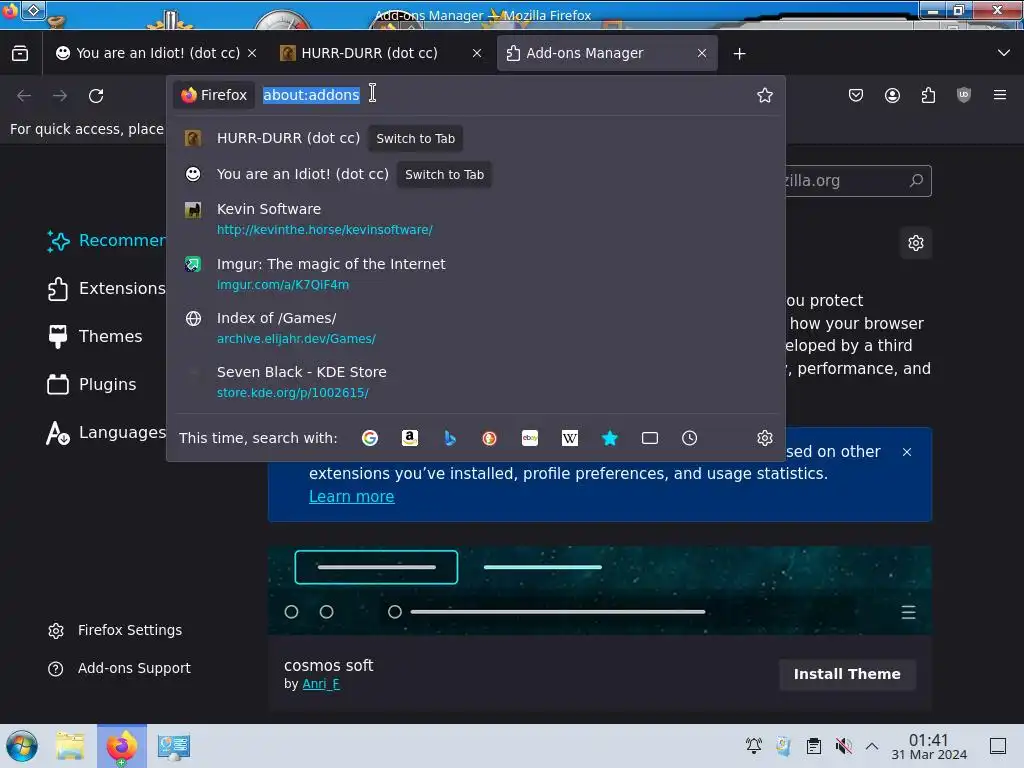Unmute the volume tray icon
The height and width of the screenshot is (768, 1024).
click(x=844, y=746)
